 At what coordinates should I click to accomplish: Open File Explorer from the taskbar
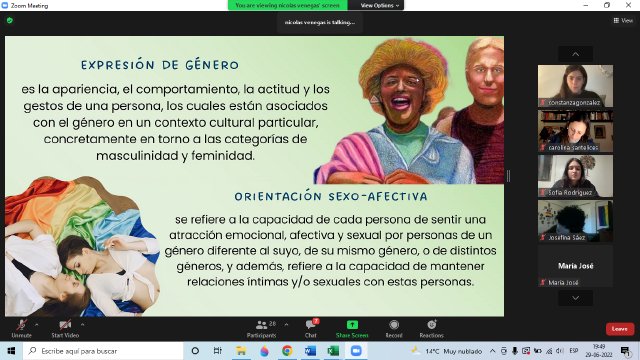(x=241, y=351)
